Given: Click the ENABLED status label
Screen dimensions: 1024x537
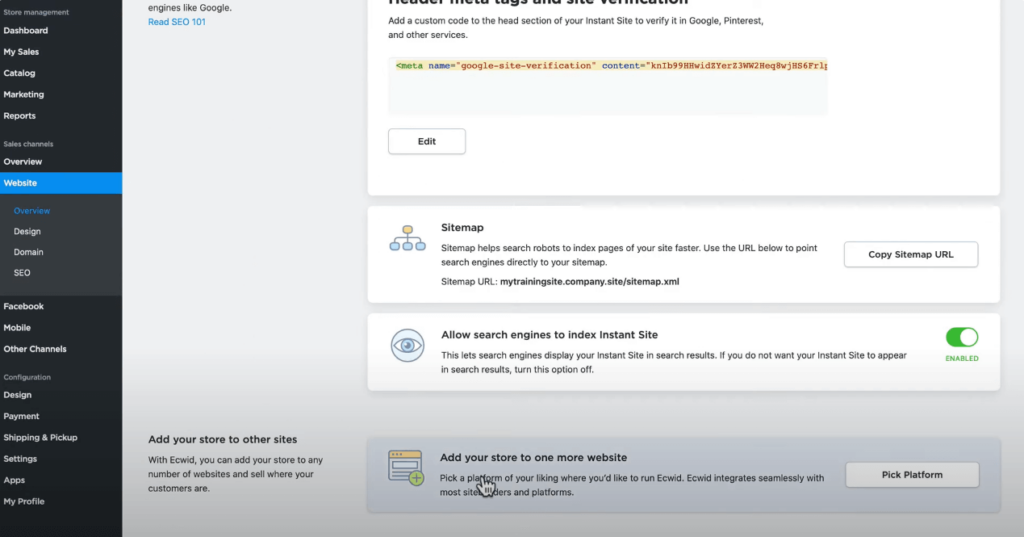Looking at the screenshot, I should click(962, 358).
